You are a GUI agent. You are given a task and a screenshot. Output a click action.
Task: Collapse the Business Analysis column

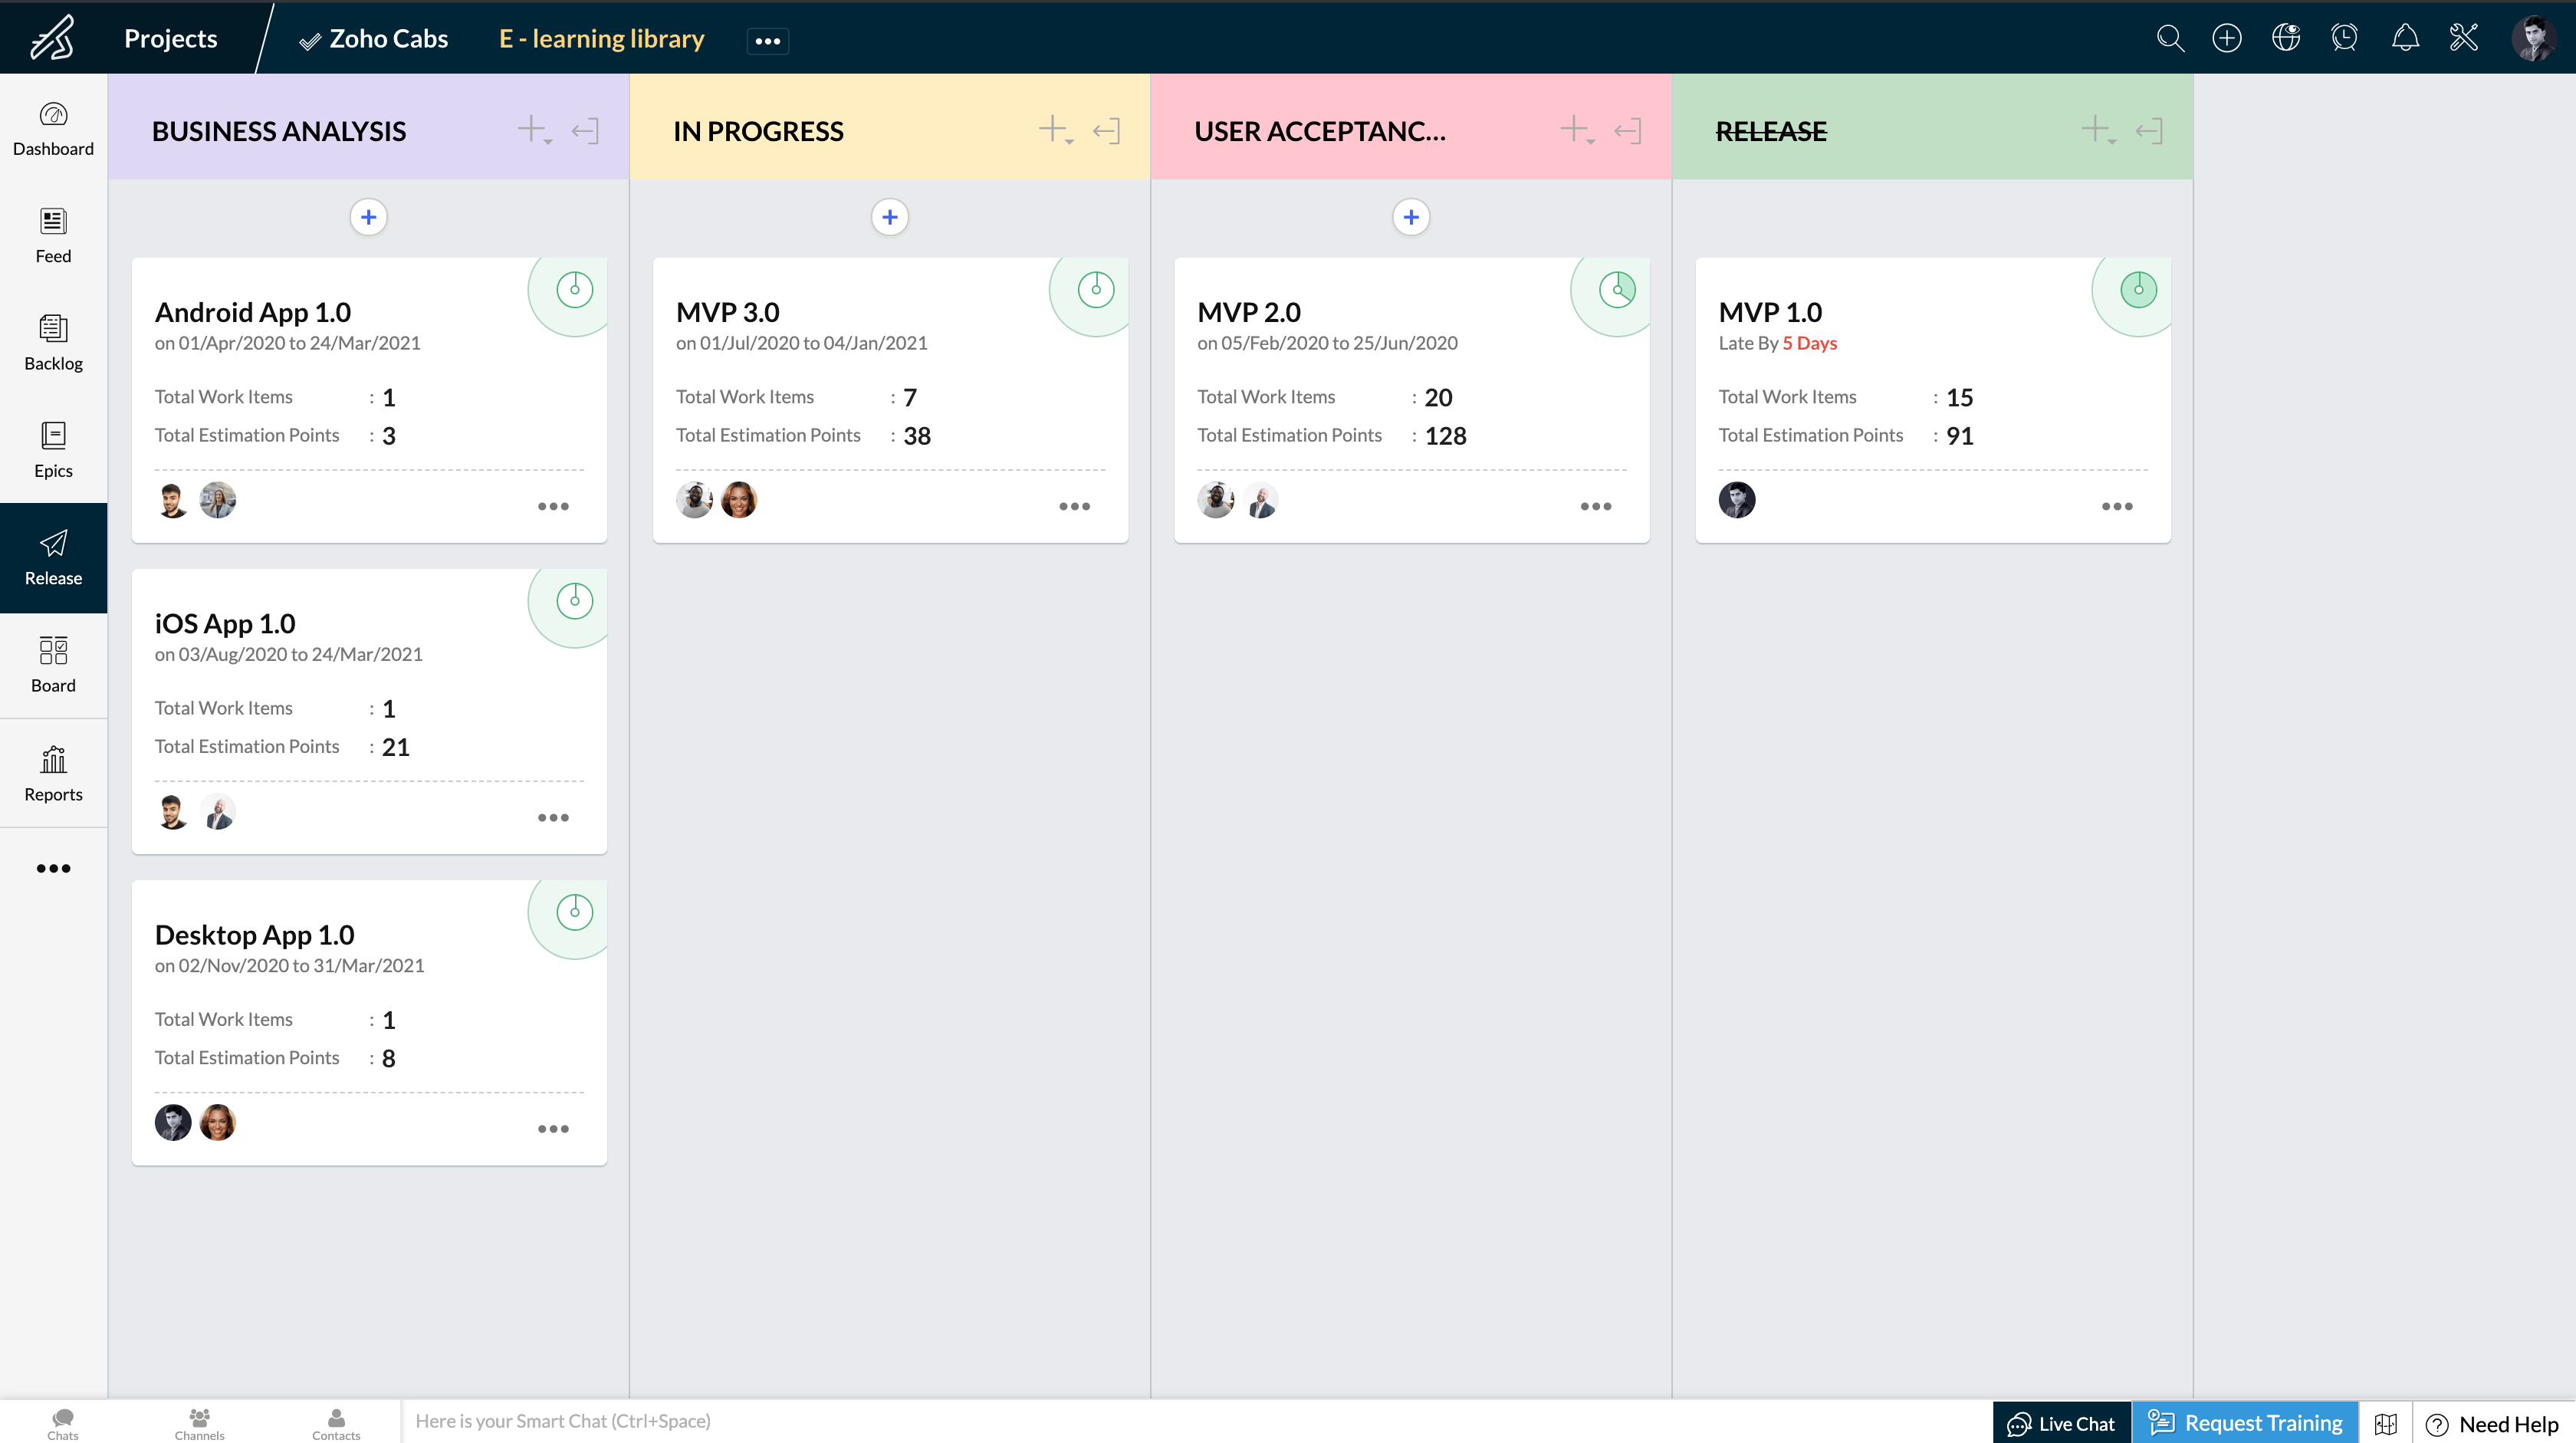point(585,131)
